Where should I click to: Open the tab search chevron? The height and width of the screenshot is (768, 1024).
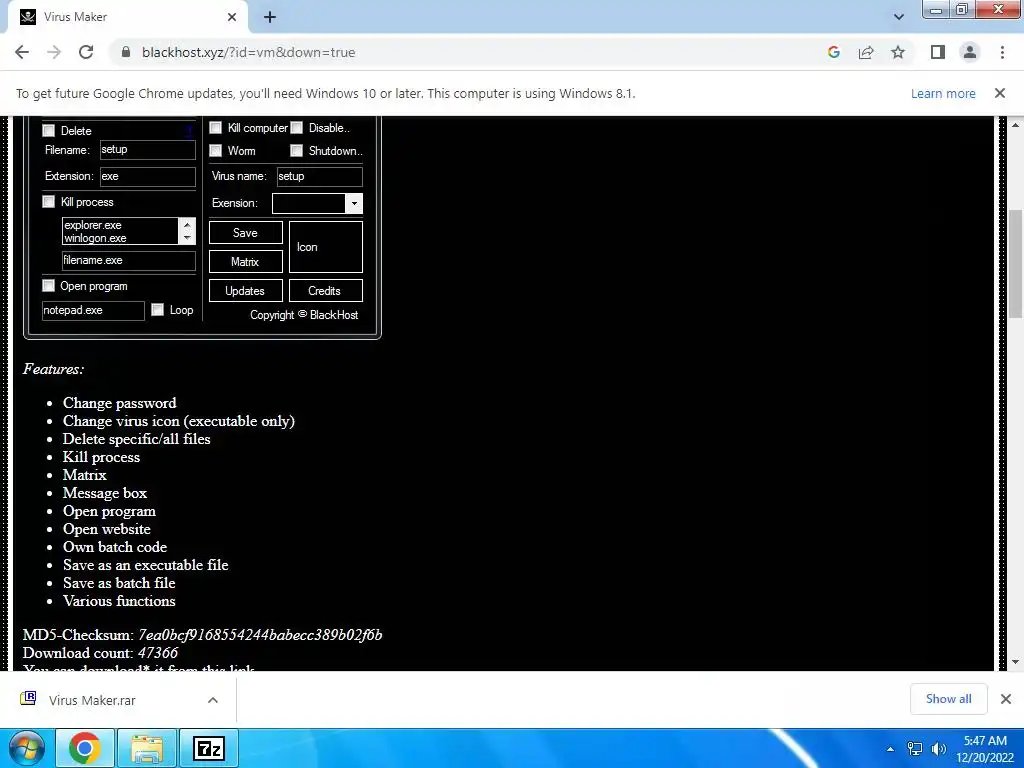[x=899, y=17]
